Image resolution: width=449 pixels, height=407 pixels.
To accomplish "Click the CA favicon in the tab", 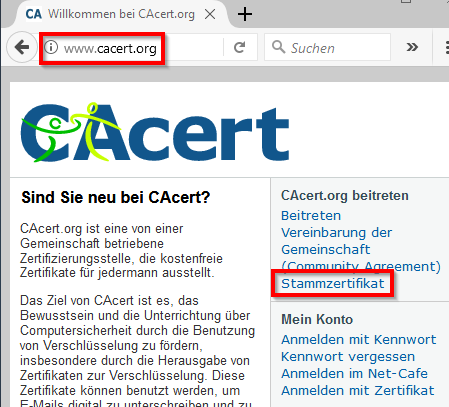I will point(34,14).
